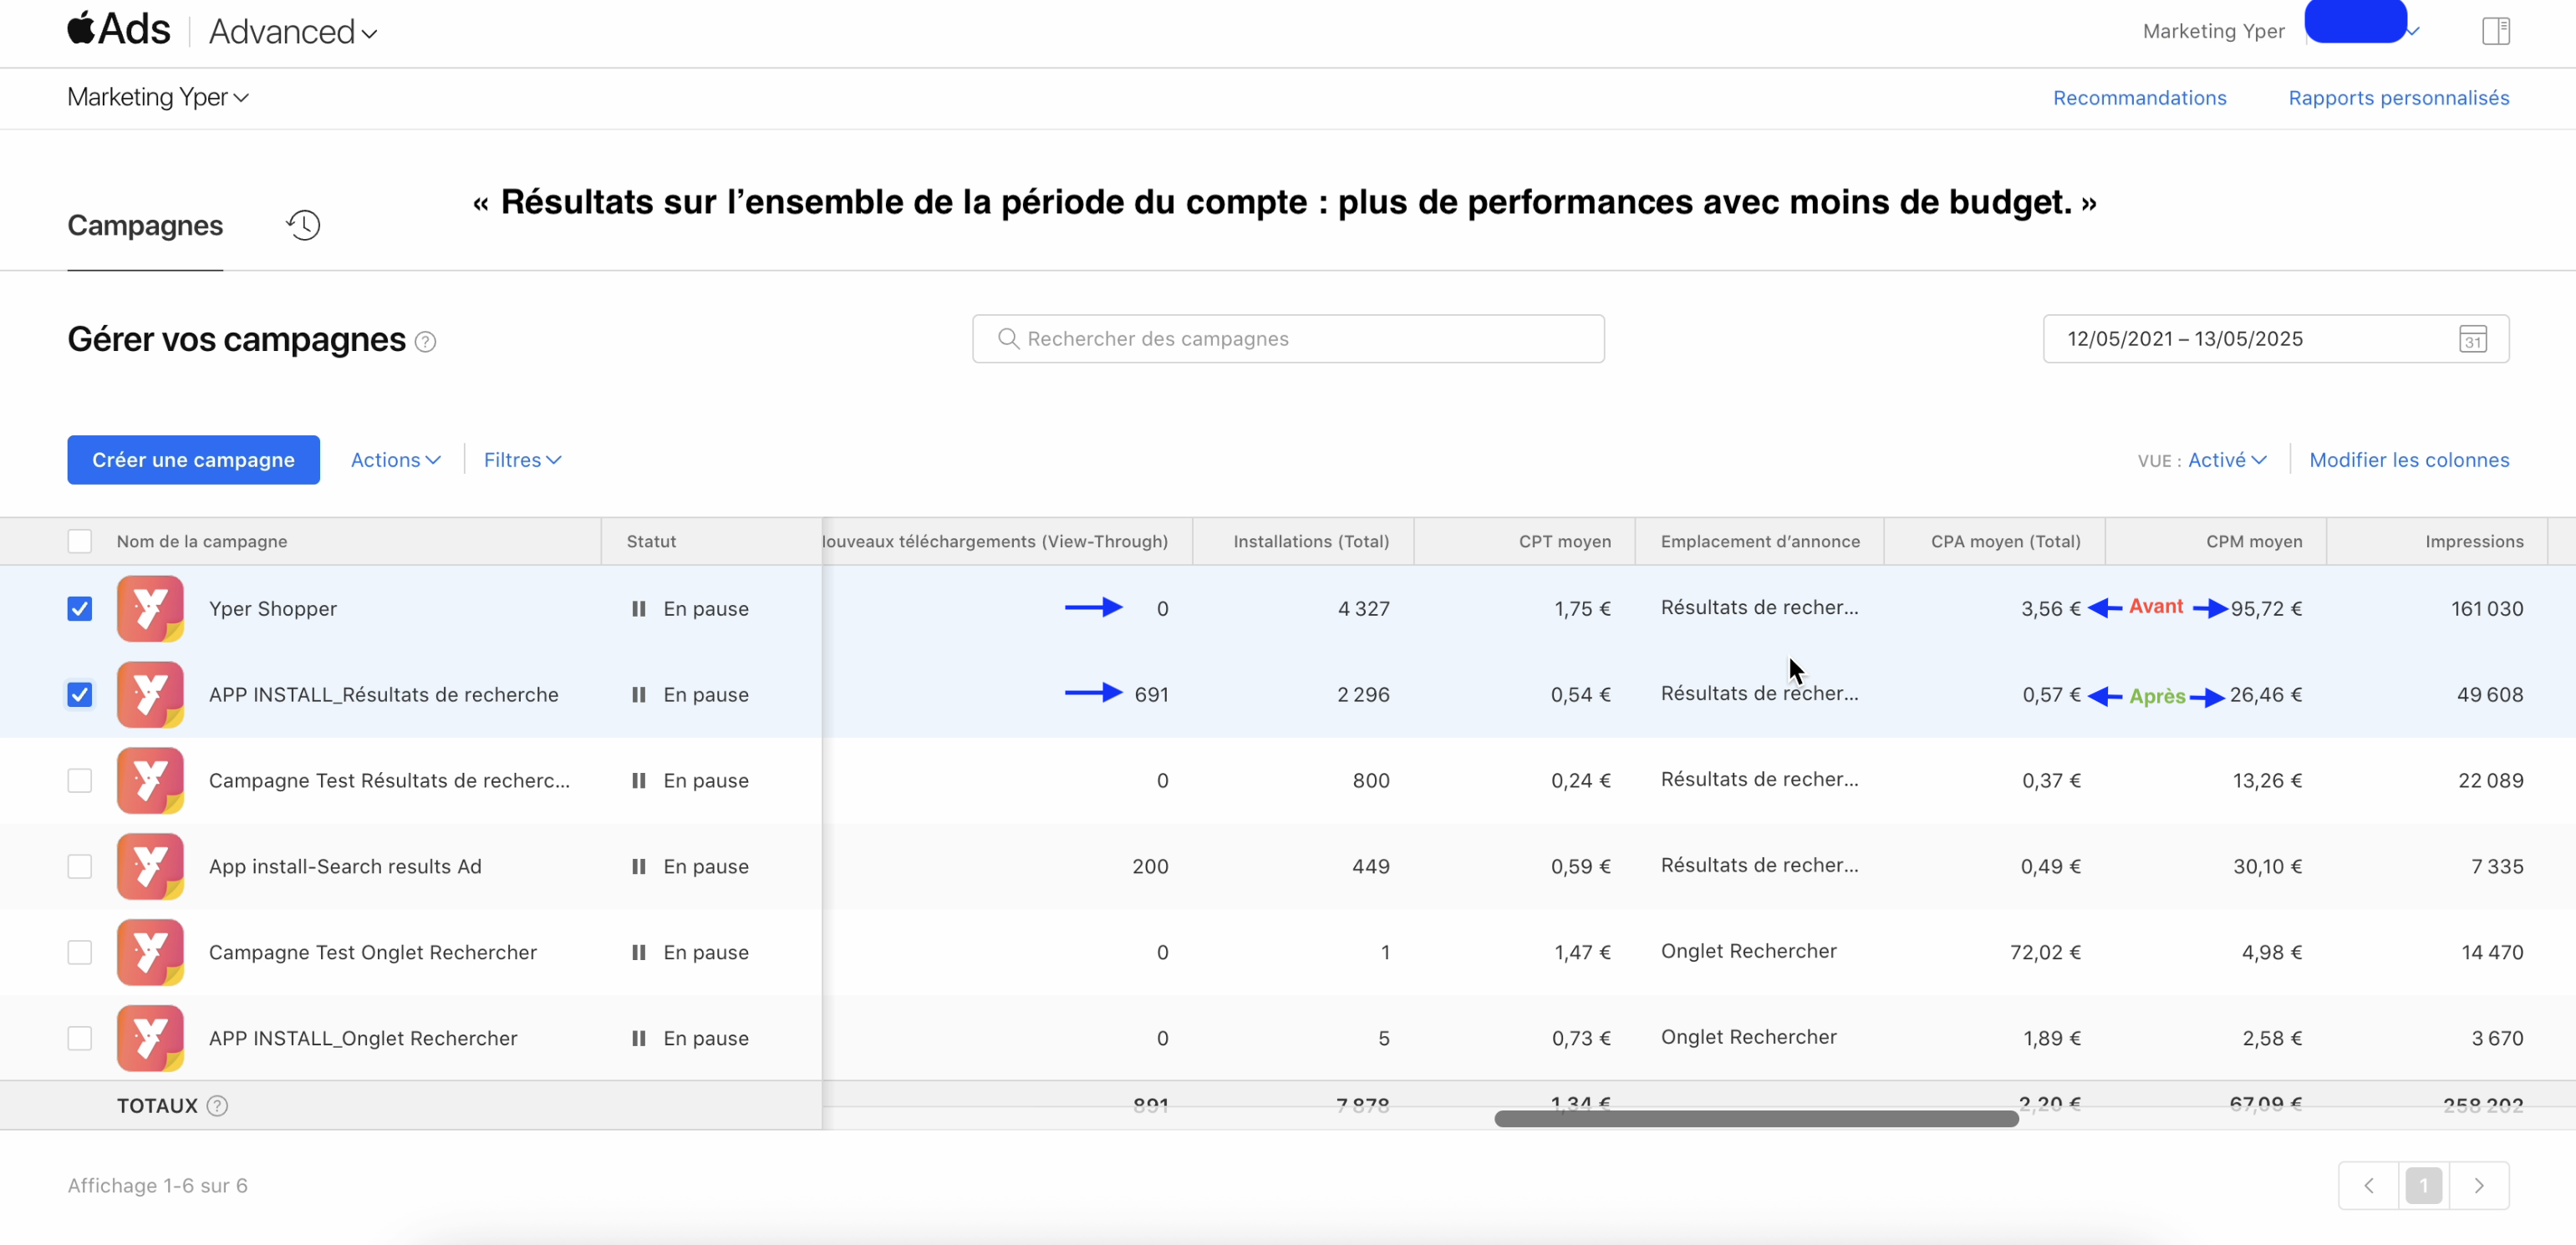Check the Campagne Test Résultats de recherche checkbox

[79, 780]
